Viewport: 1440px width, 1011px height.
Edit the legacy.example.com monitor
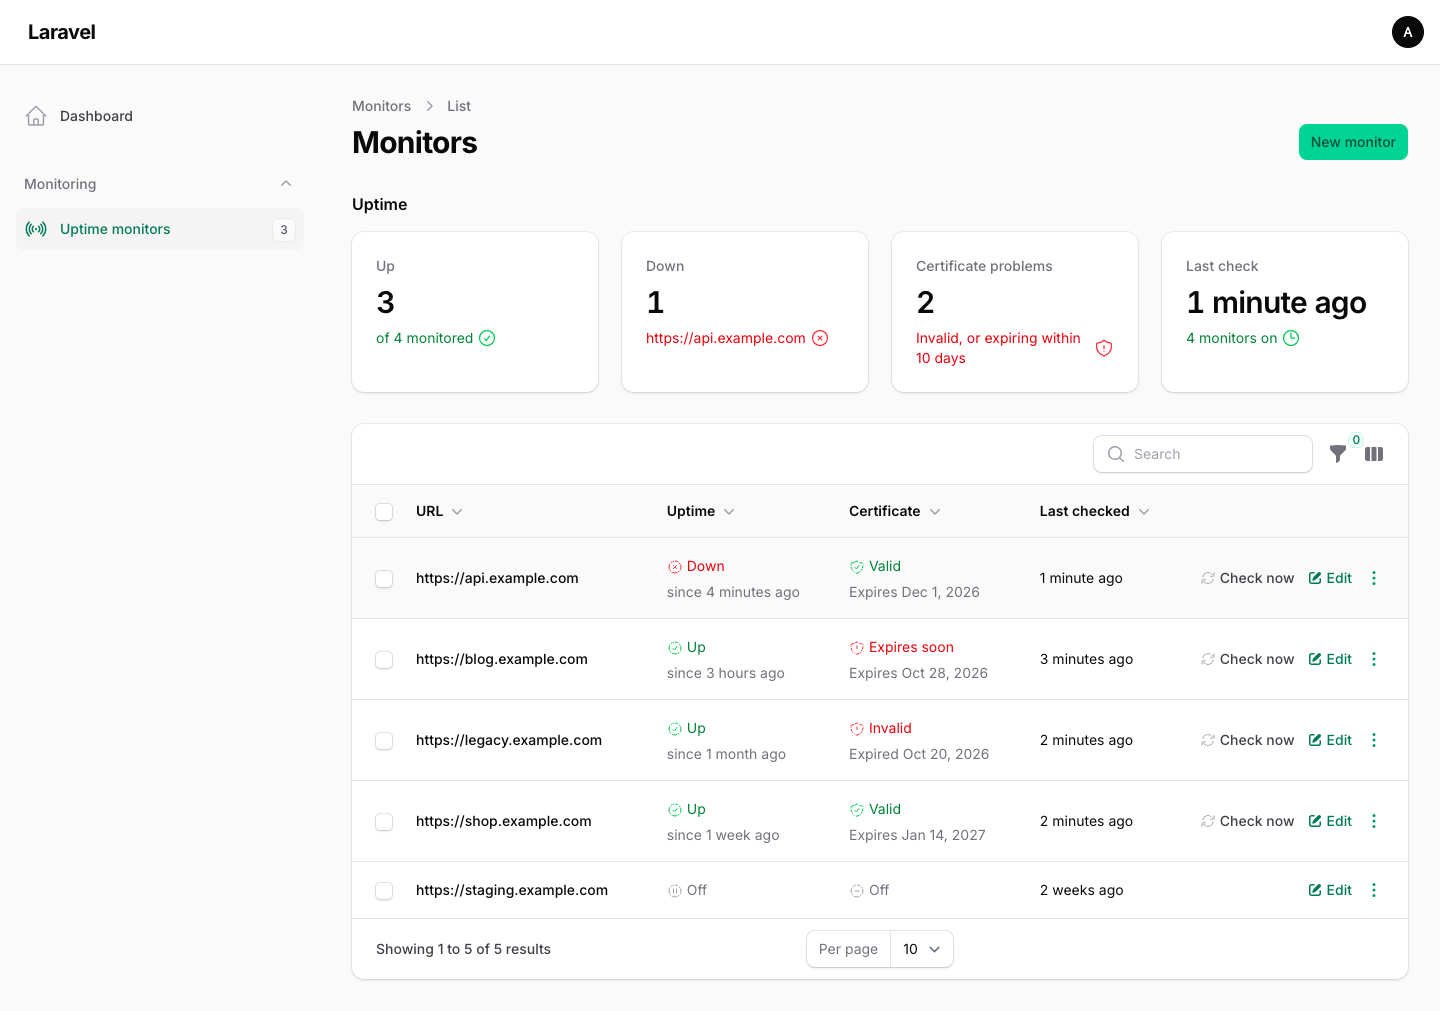point(1330,740)
